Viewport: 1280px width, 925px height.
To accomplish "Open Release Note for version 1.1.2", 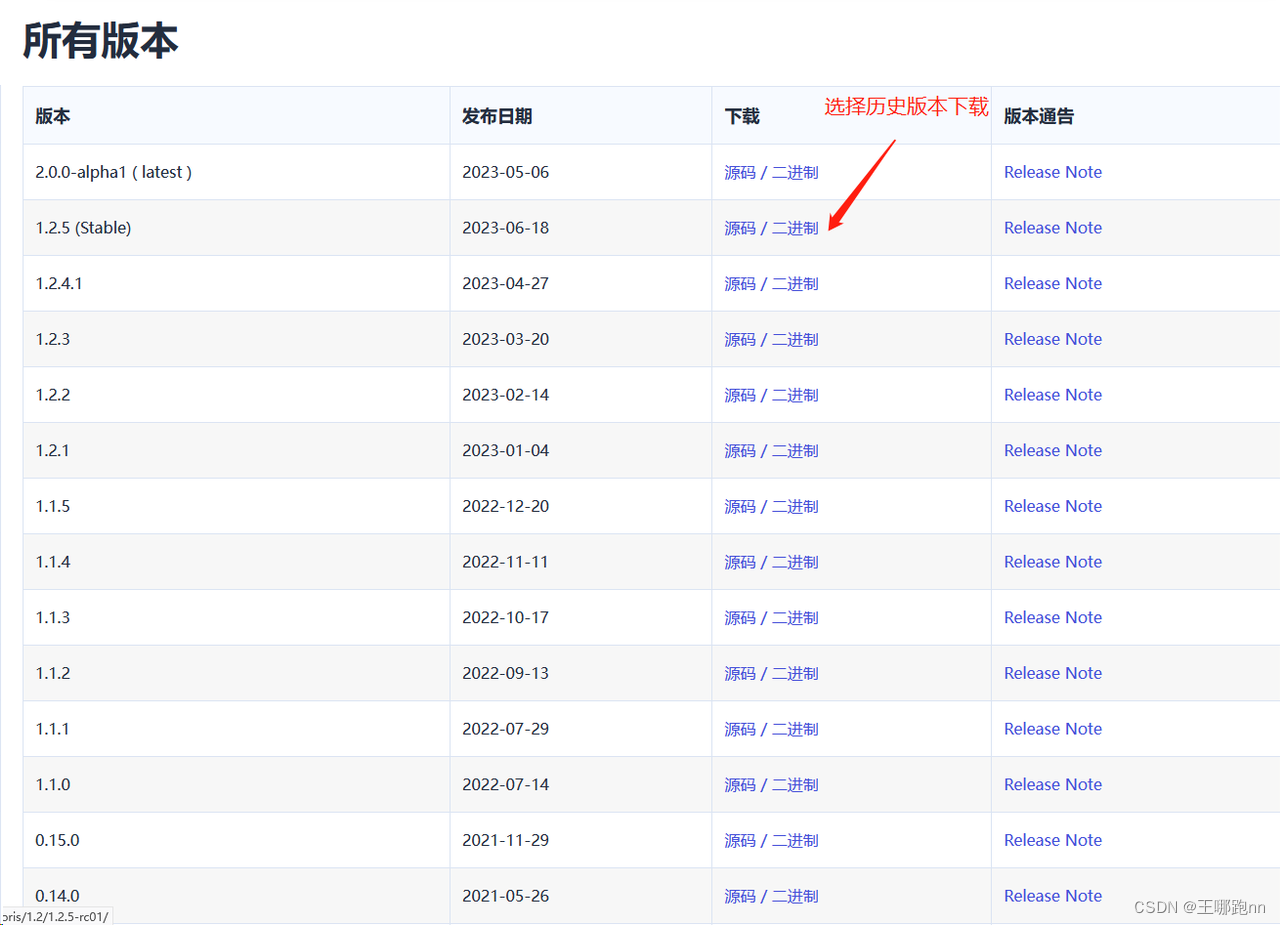I will (x=1053, y=673).
